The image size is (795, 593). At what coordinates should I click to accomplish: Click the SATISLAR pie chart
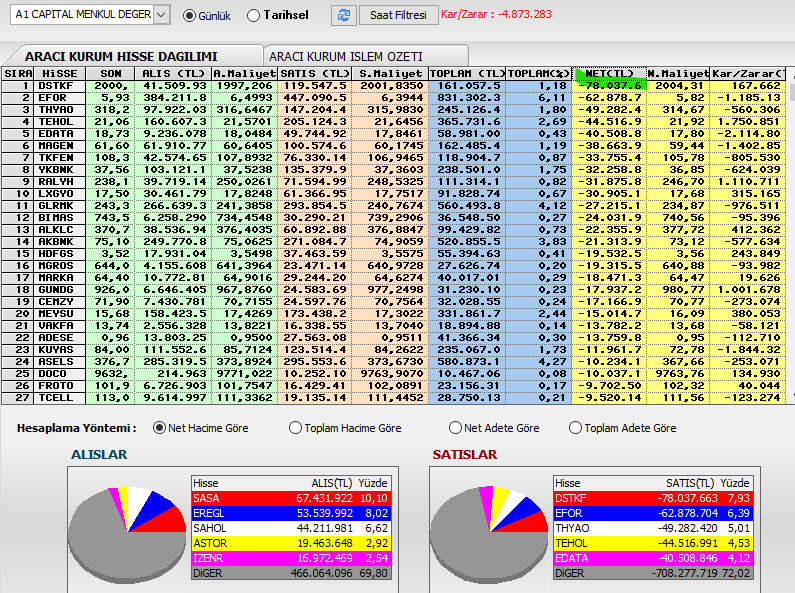tap(489, 533)
